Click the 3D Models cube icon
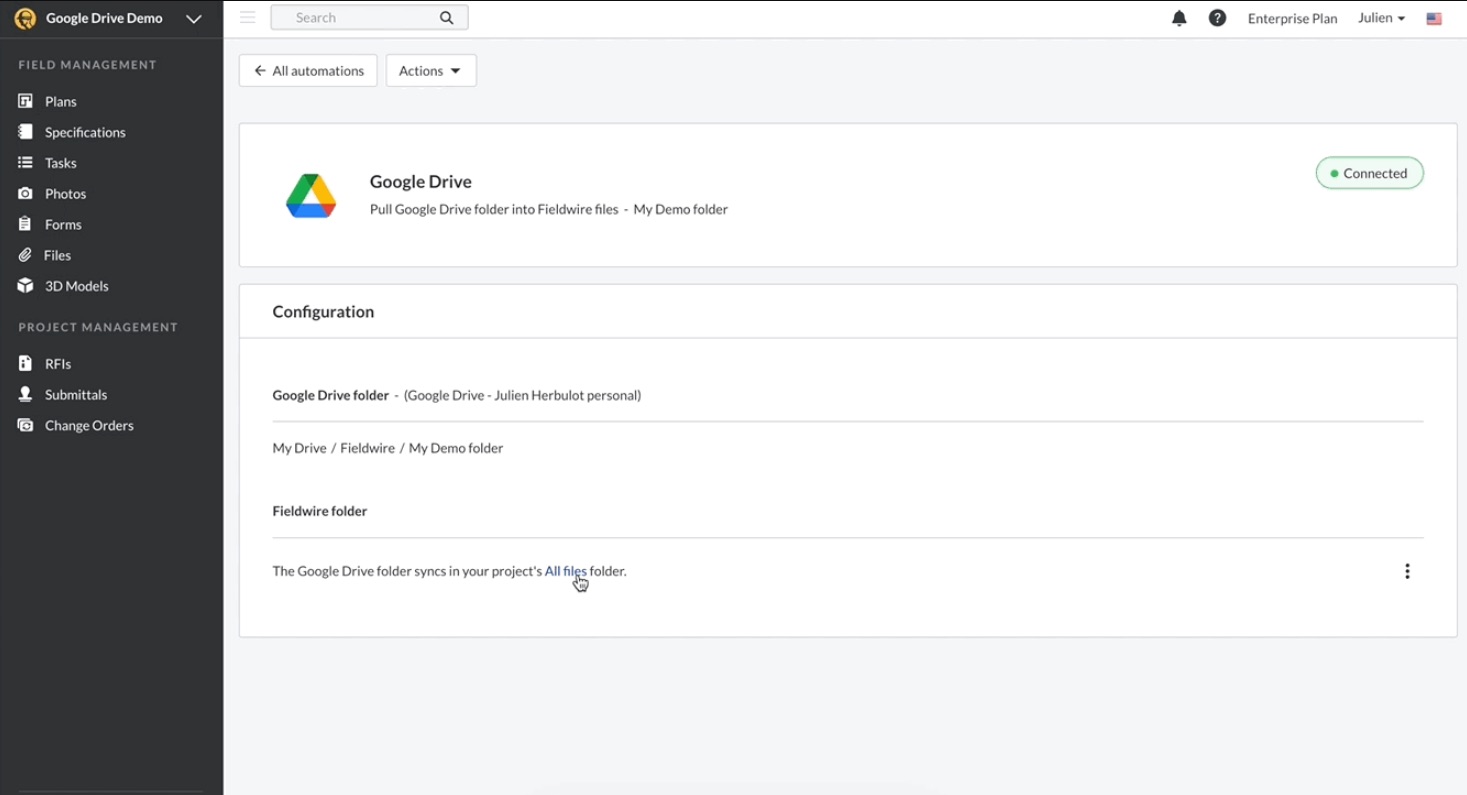The width and height of the screenshot is (1467, 795). point(25,286)
